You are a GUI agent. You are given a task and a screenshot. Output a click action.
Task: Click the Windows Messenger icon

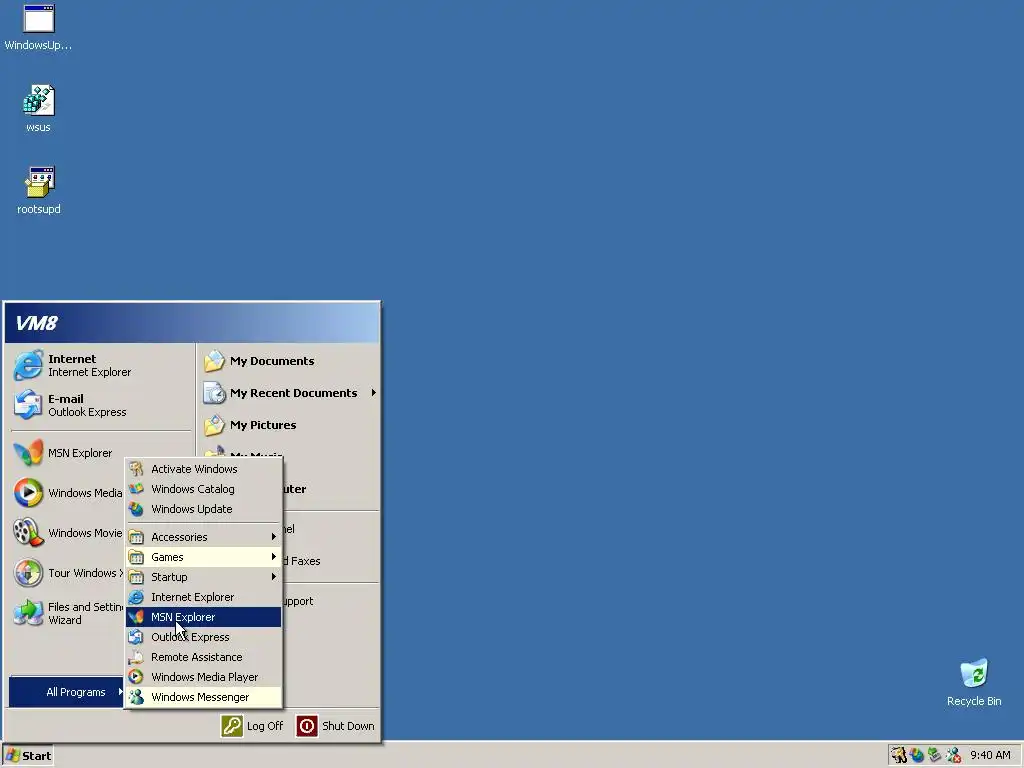136,697
